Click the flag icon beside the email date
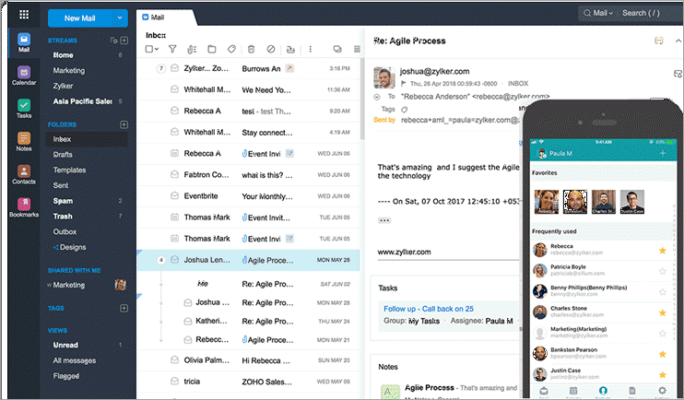The width and height of the screenshot is (684, 400). pos(404,83)
